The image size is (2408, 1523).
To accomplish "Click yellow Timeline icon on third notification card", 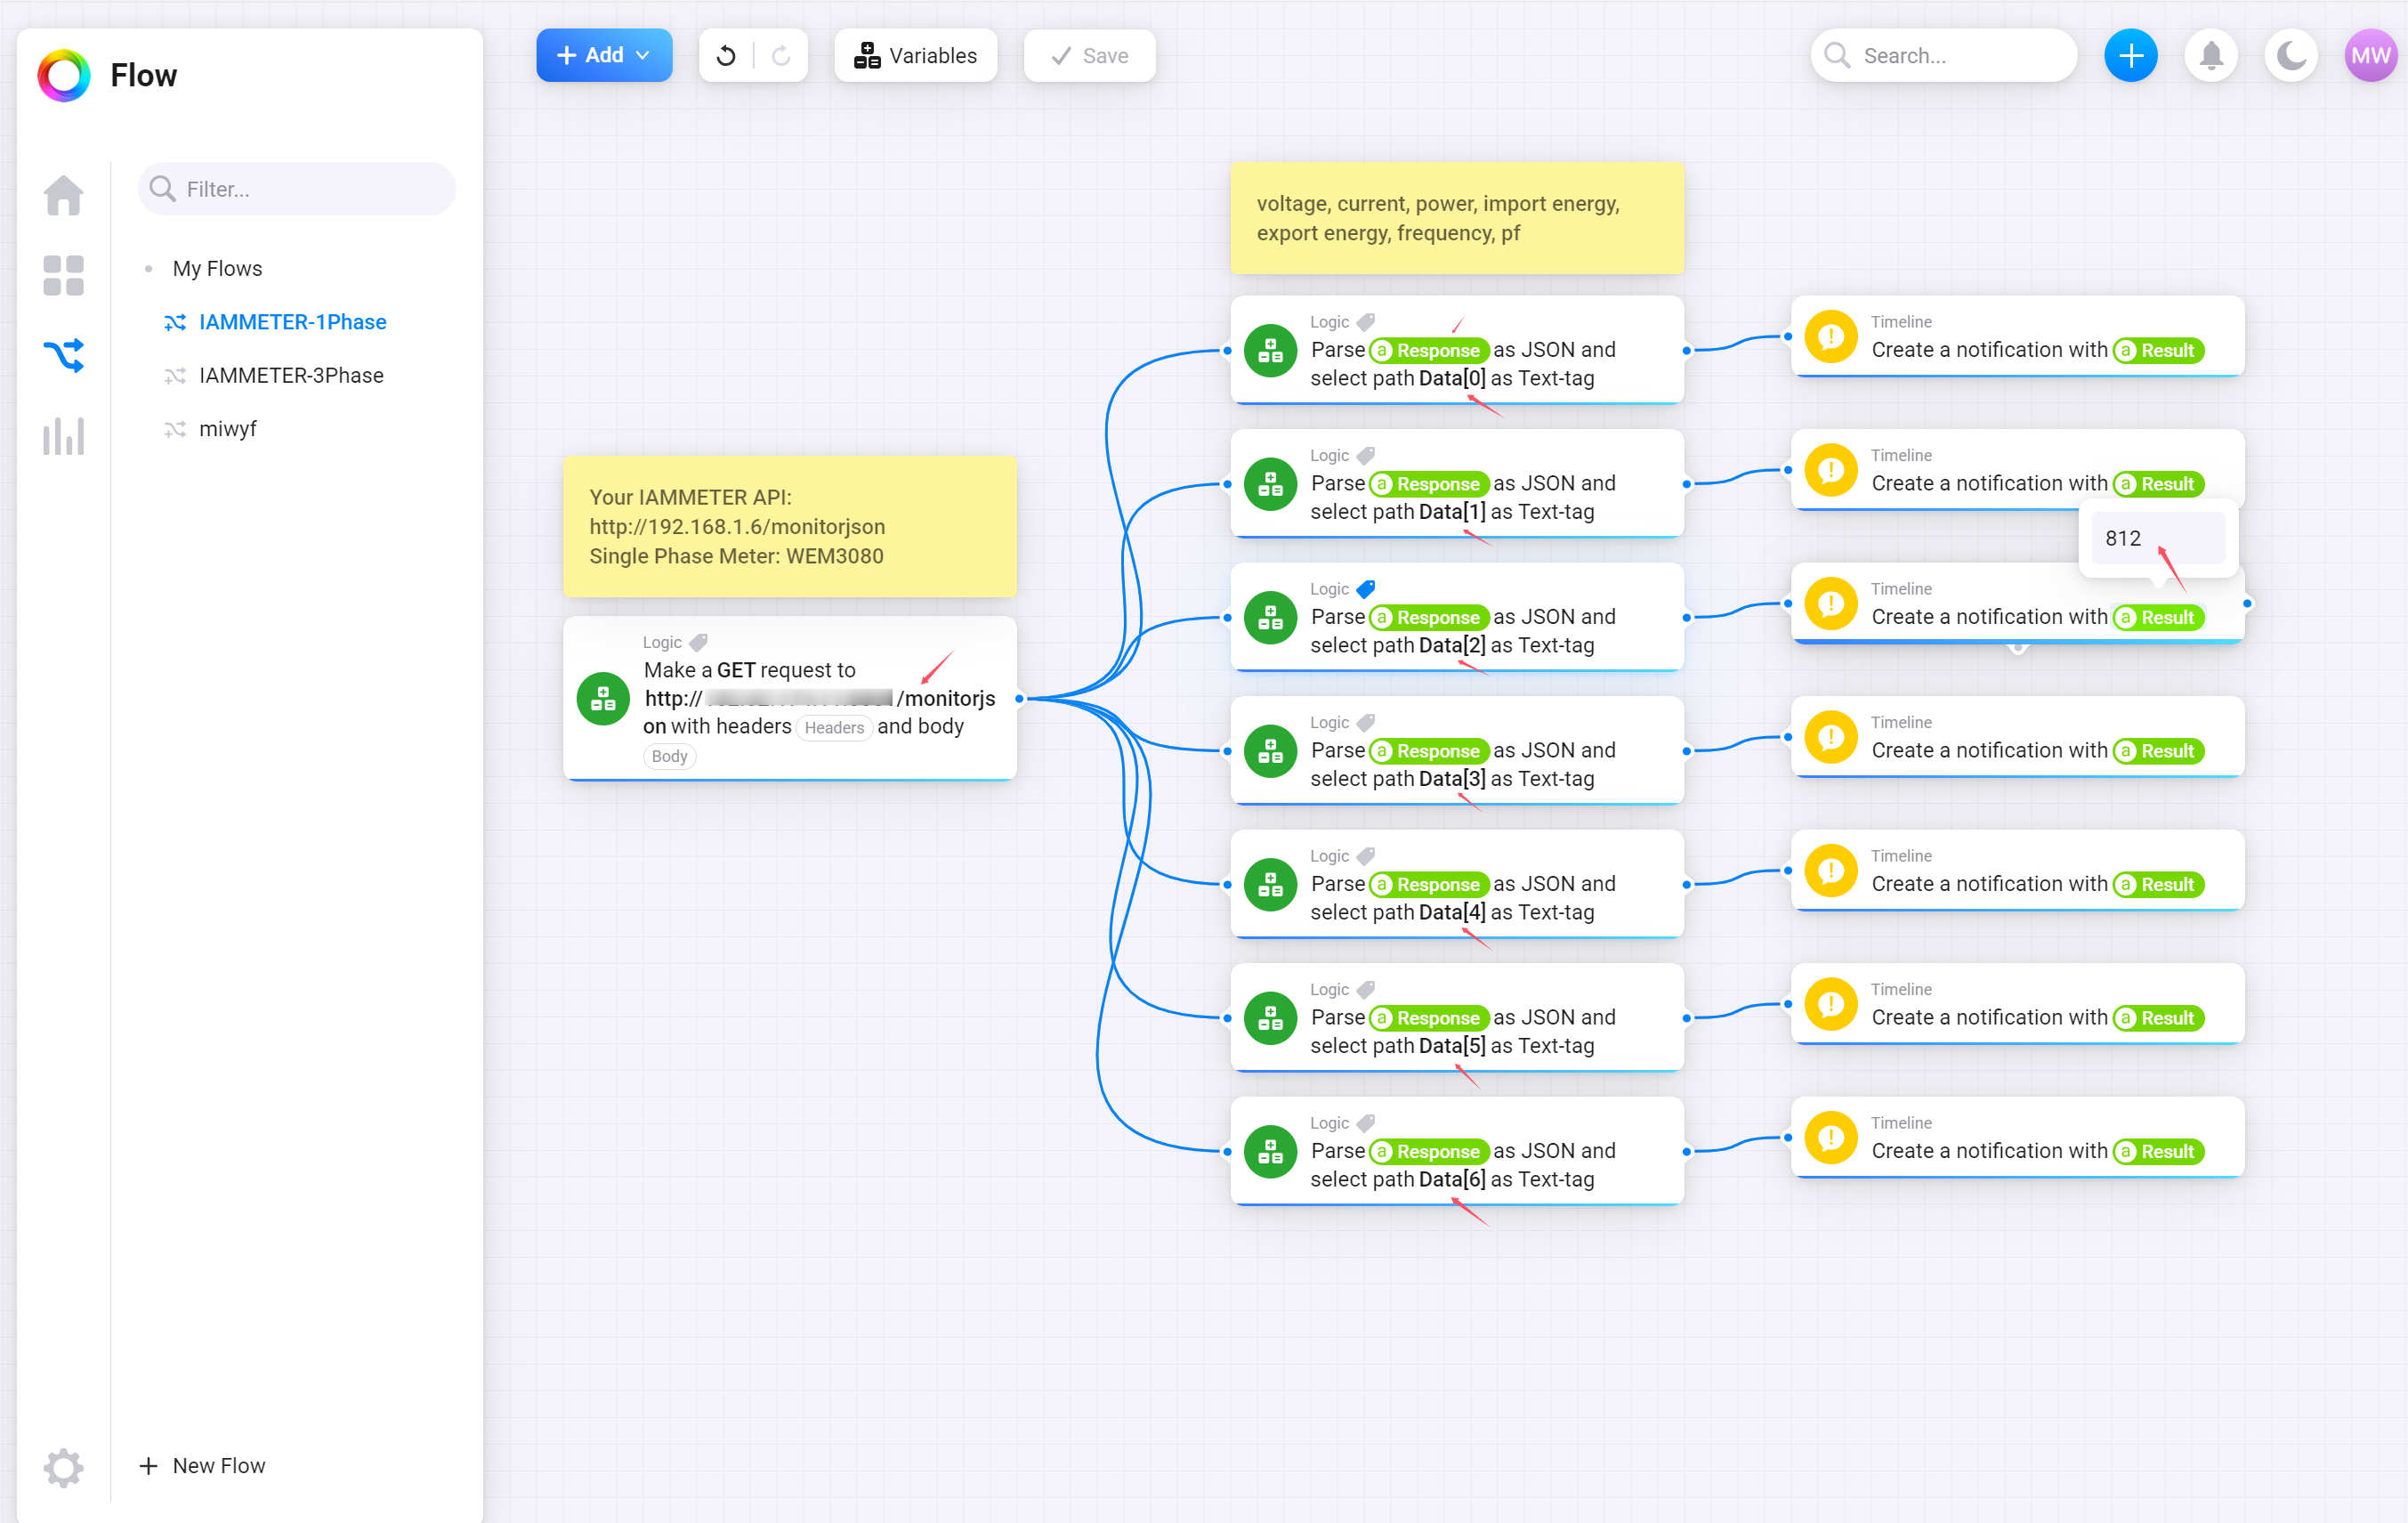I will point(1831,603).
